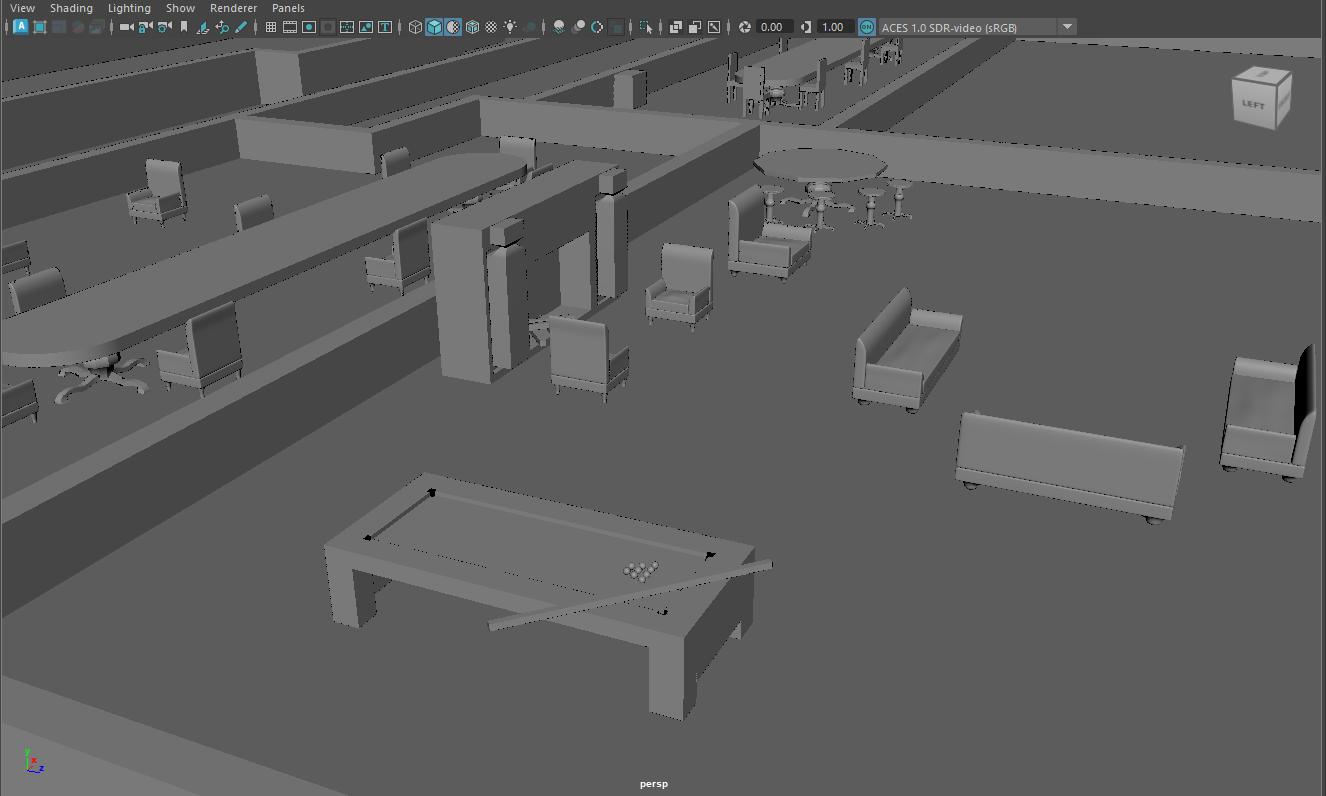
Task: Select the Grease Pencil icon
Action: [x=241, y=27]
